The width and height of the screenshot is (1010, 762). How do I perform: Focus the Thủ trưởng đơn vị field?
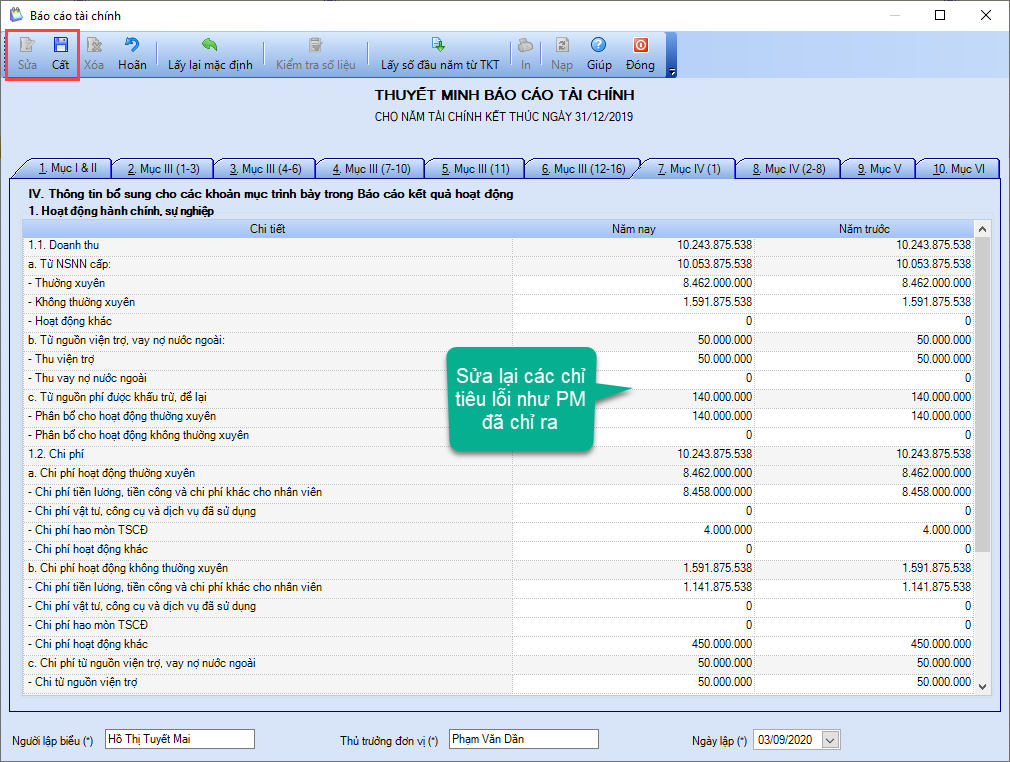[524, 739]
